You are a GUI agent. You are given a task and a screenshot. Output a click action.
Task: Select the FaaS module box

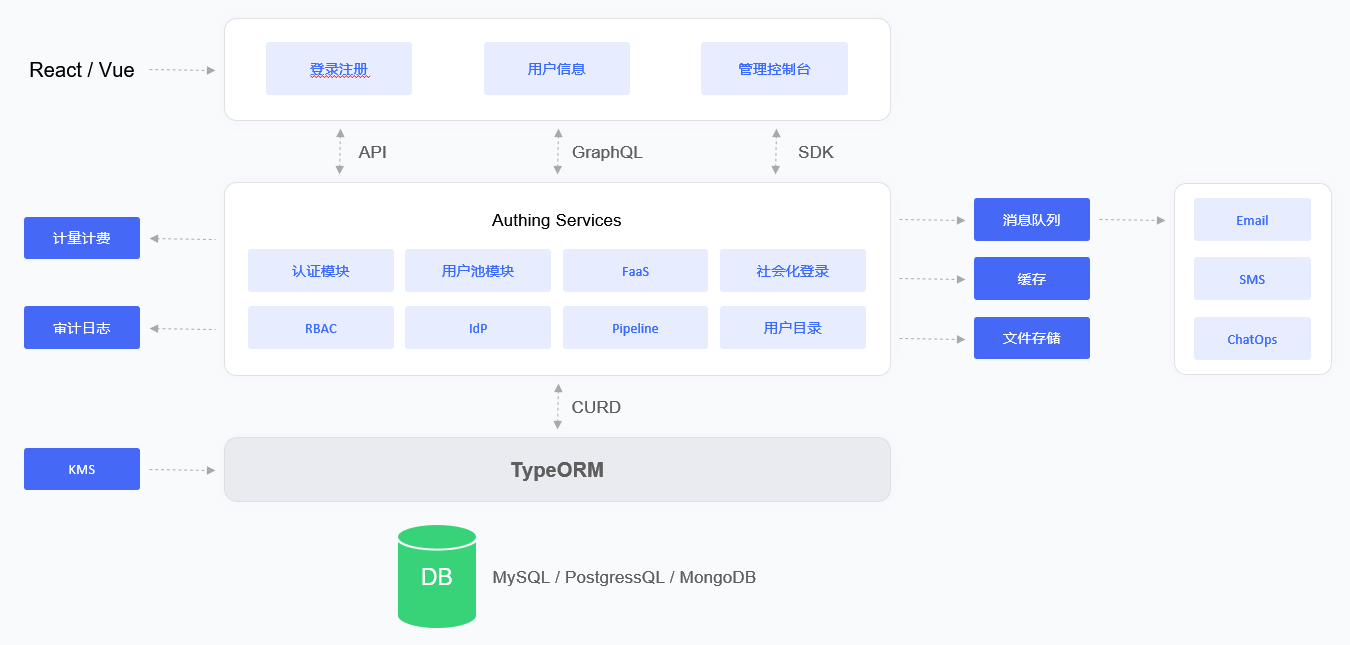click(635, 271)
